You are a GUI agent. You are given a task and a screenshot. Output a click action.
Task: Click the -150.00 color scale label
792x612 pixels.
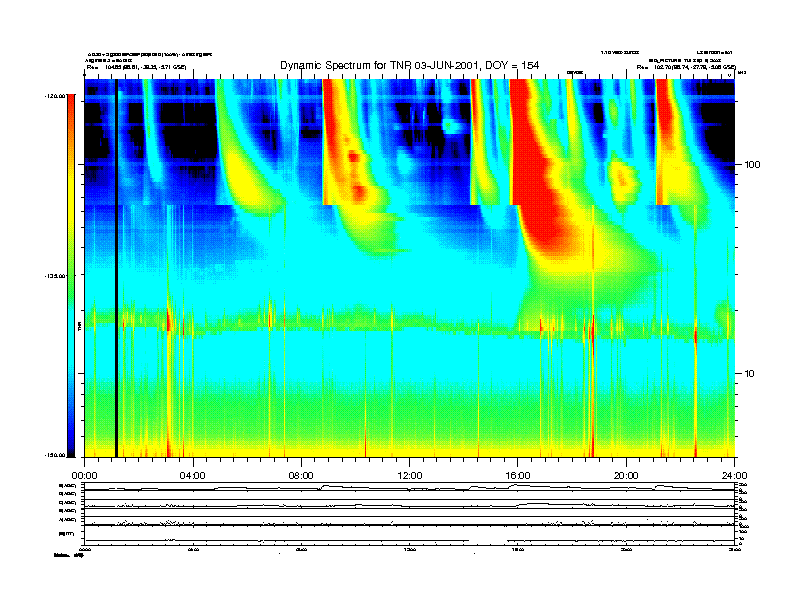56,455
